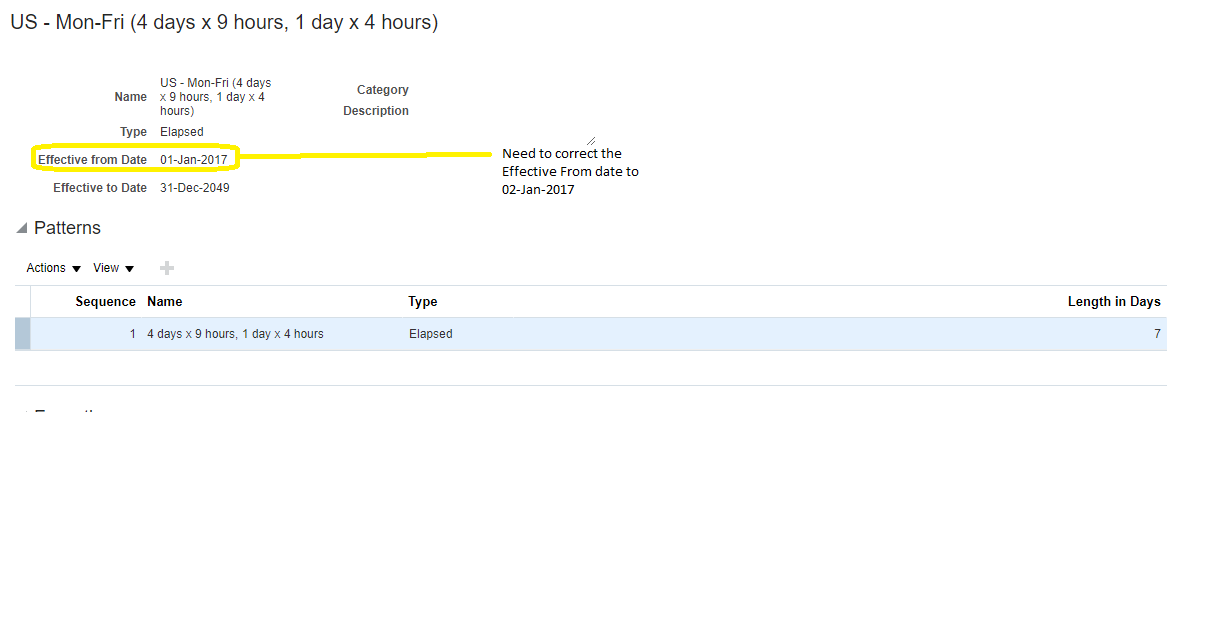Click the page title US - Mon-Fri schedule
The width and height of the screenshot is (1218, 630).
(222, 21)
